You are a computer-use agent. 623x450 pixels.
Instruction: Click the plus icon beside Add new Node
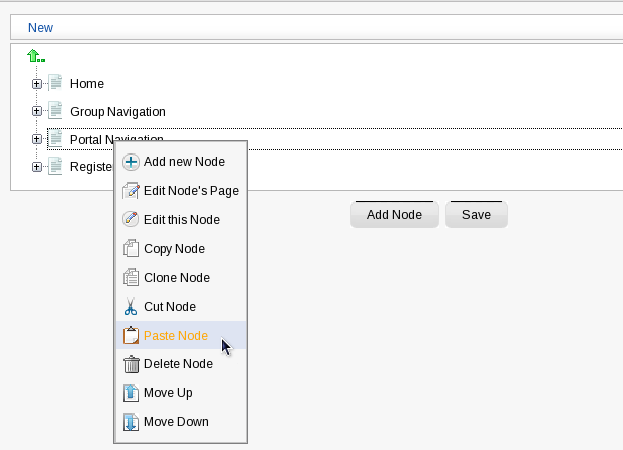pos(131,161)
